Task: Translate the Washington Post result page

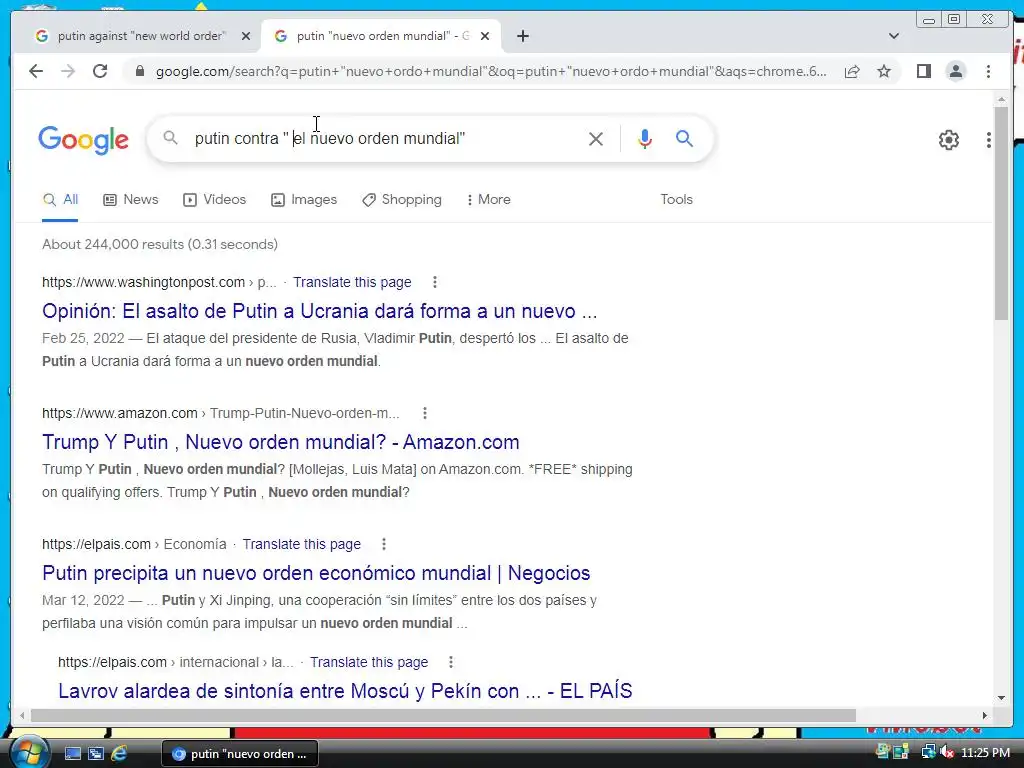Action: coord(352,282)
